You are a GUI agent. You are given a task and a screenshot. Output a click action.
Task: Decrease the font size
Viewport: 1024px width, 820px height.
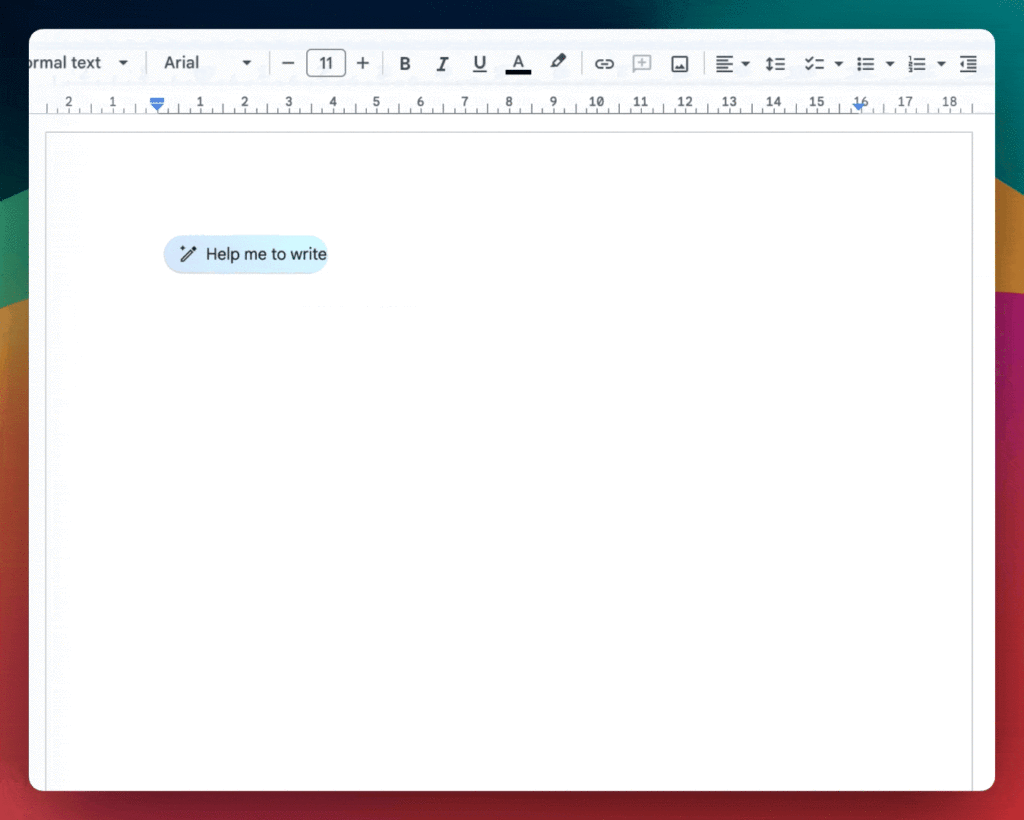288,63
